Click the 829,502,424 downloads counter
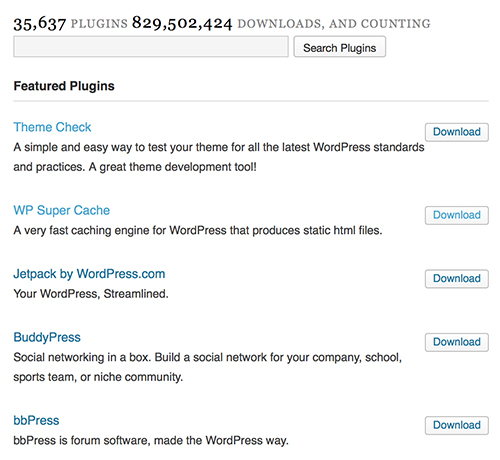Screen dimensions: 500x460 (281, 23)
